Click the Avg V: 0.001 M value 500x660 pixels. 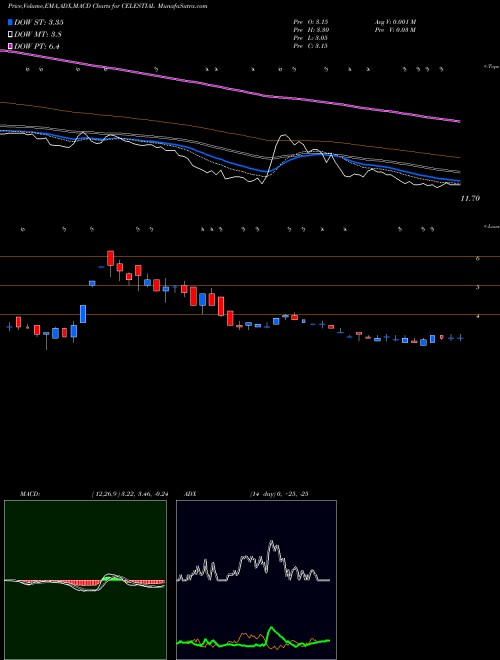395,22
